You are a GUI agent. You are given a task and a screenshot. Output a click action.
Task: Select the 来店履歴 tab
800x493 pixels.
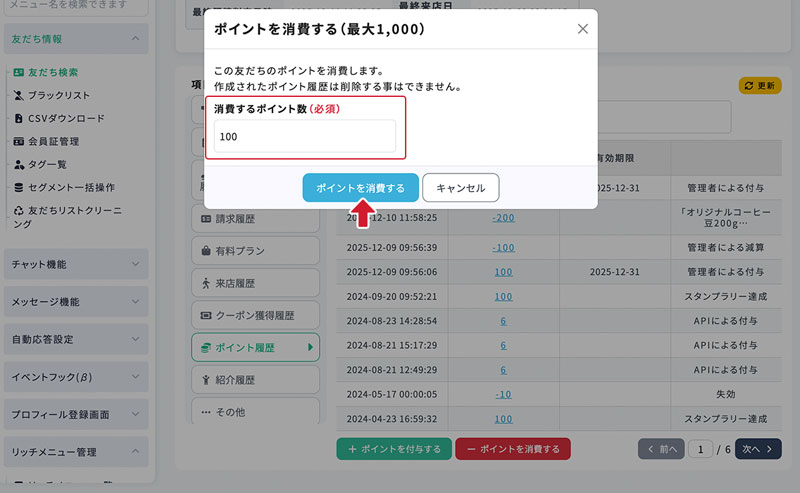pyautogui.click(x=255, y=284)
